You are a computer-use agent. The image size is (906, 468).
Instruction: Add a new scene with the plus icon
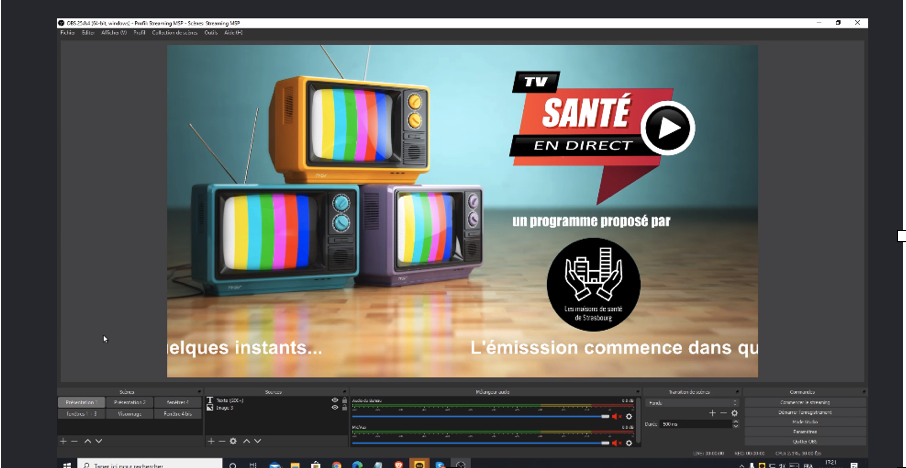[x=63, y=441]
